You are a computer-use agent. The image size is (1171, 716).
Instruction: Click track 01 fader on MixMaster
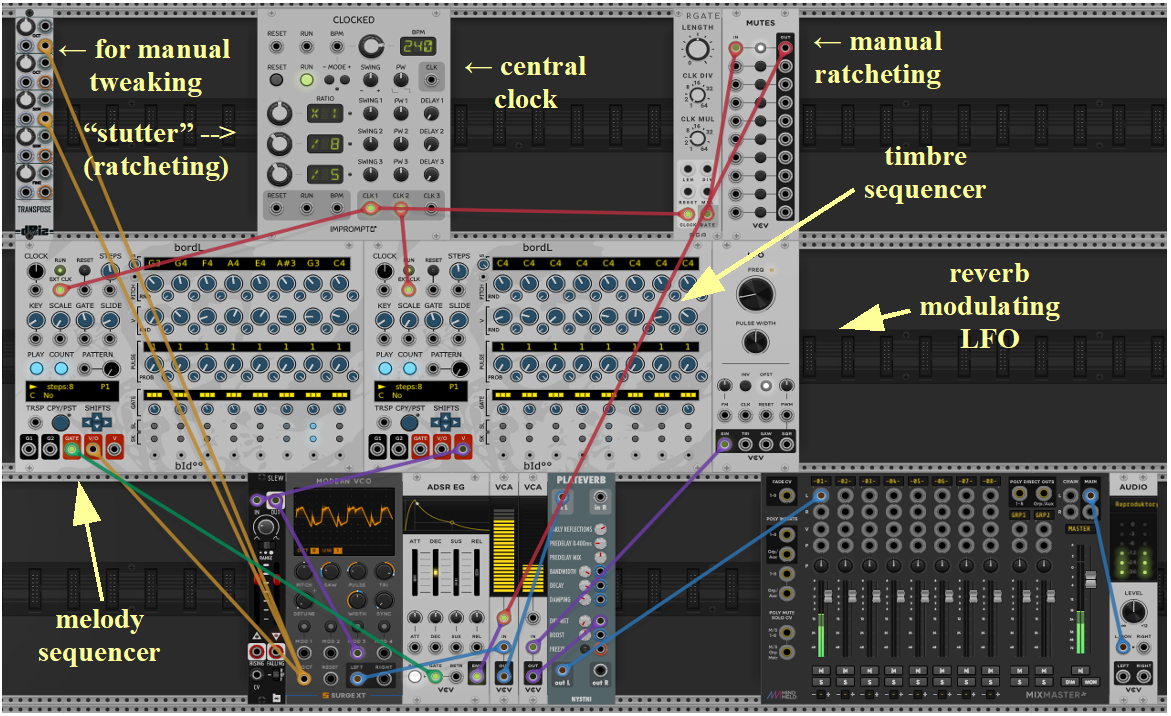tap(827, 597)
